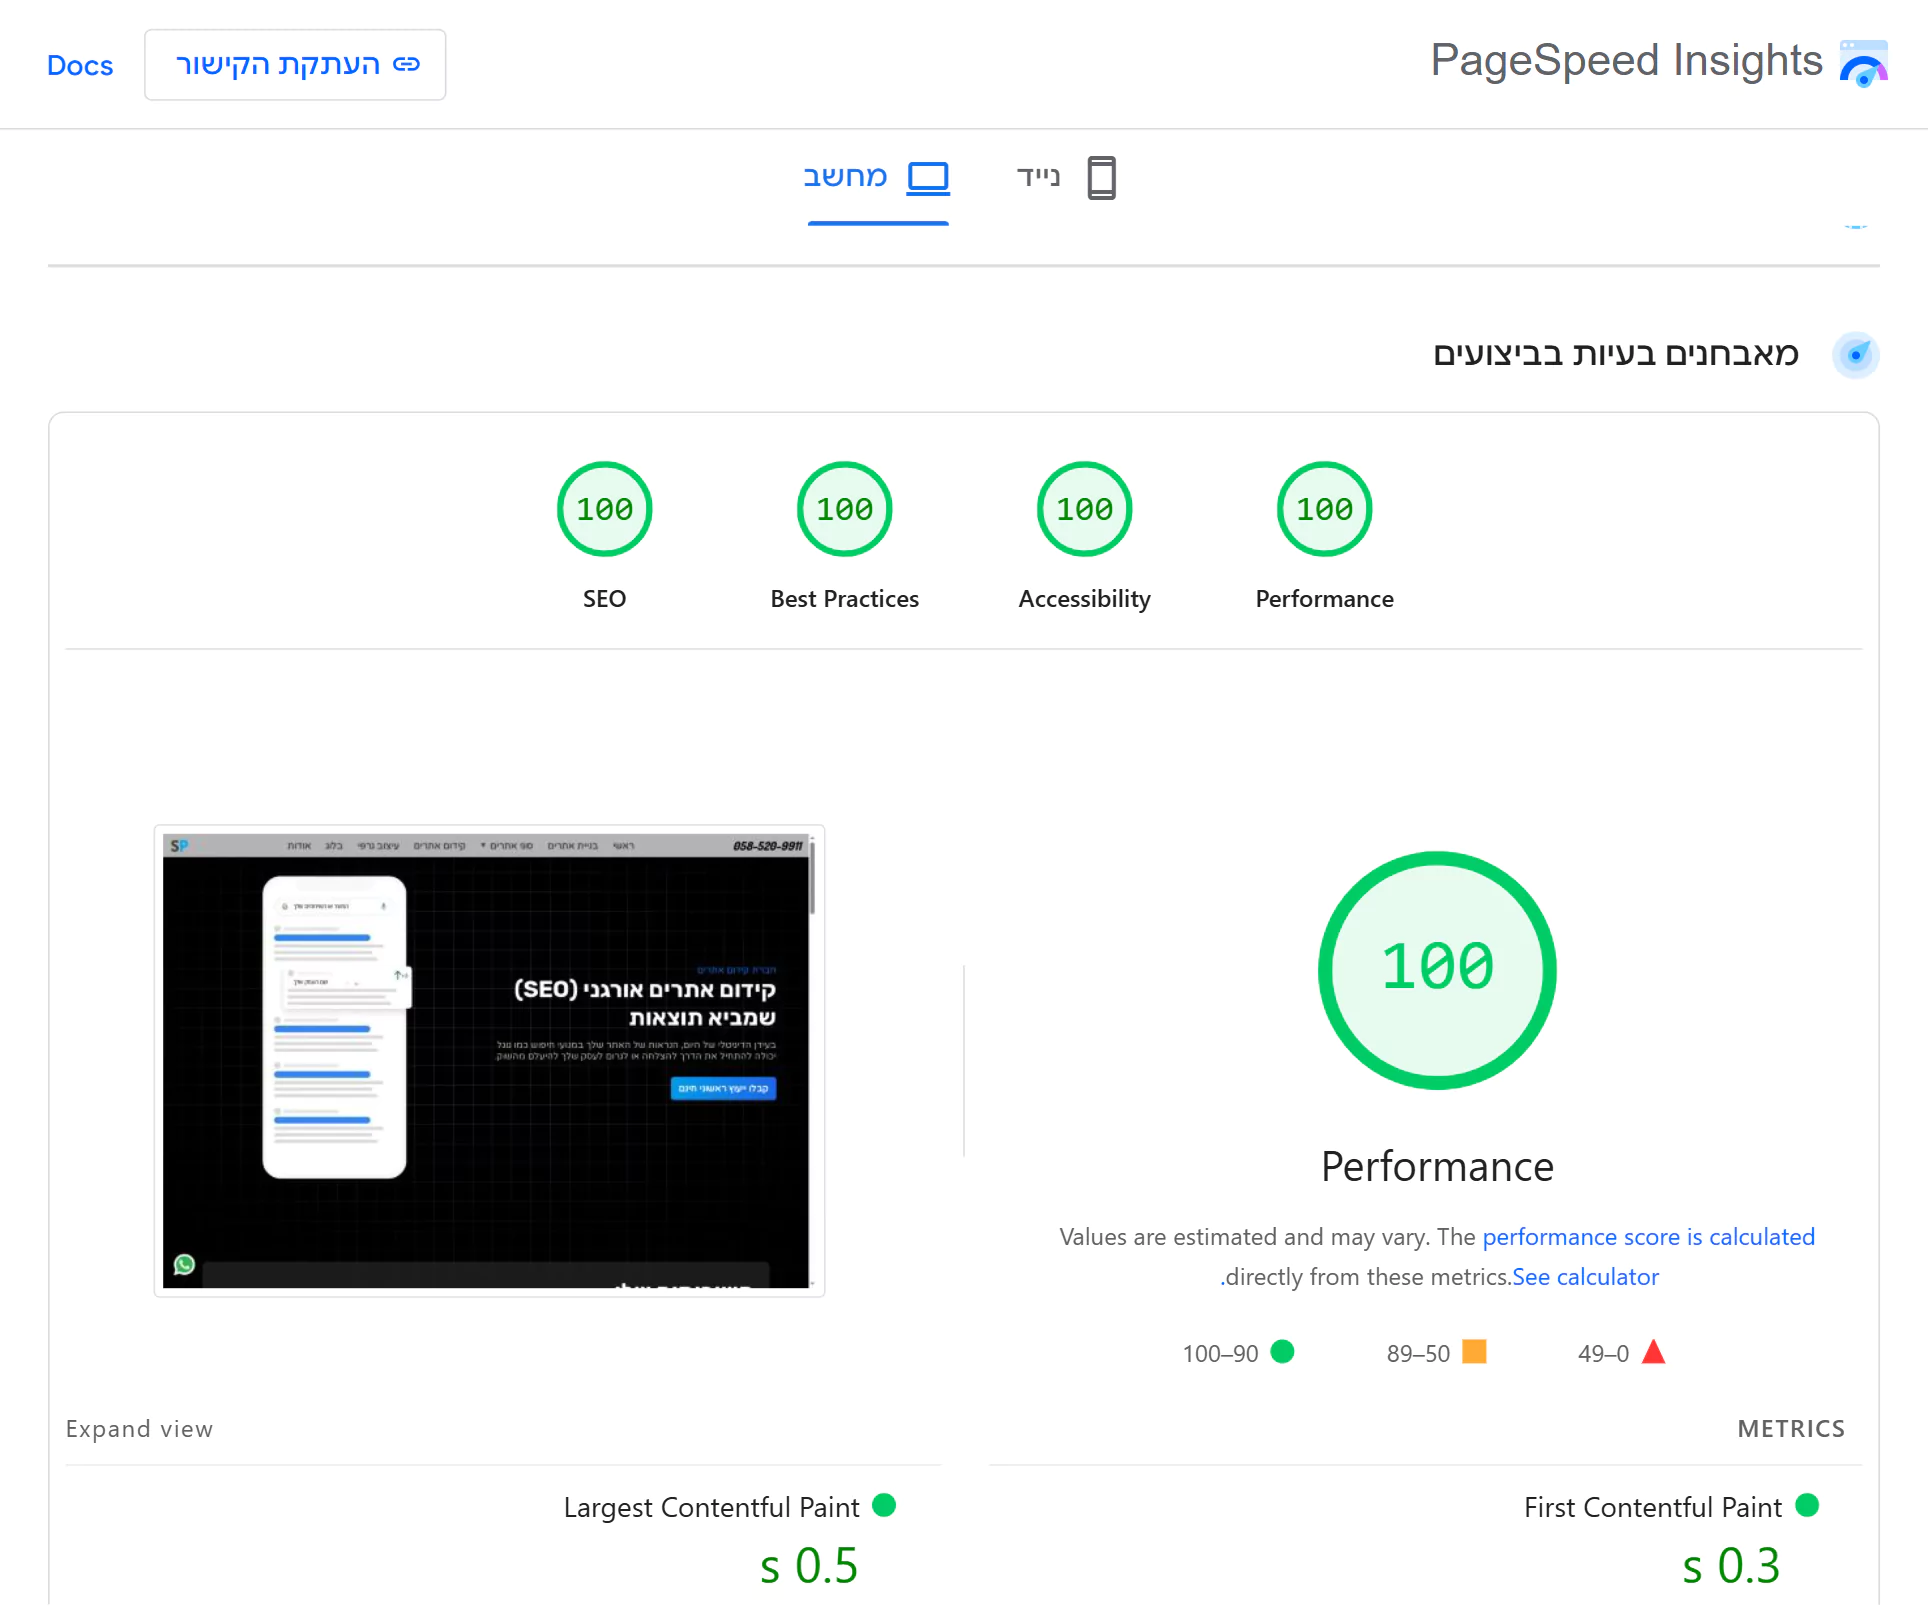Click the gauge icon next to מאבחנים בעיות בביצועים
This screenshot has width=1928, height=1606.
point(1856,355)
